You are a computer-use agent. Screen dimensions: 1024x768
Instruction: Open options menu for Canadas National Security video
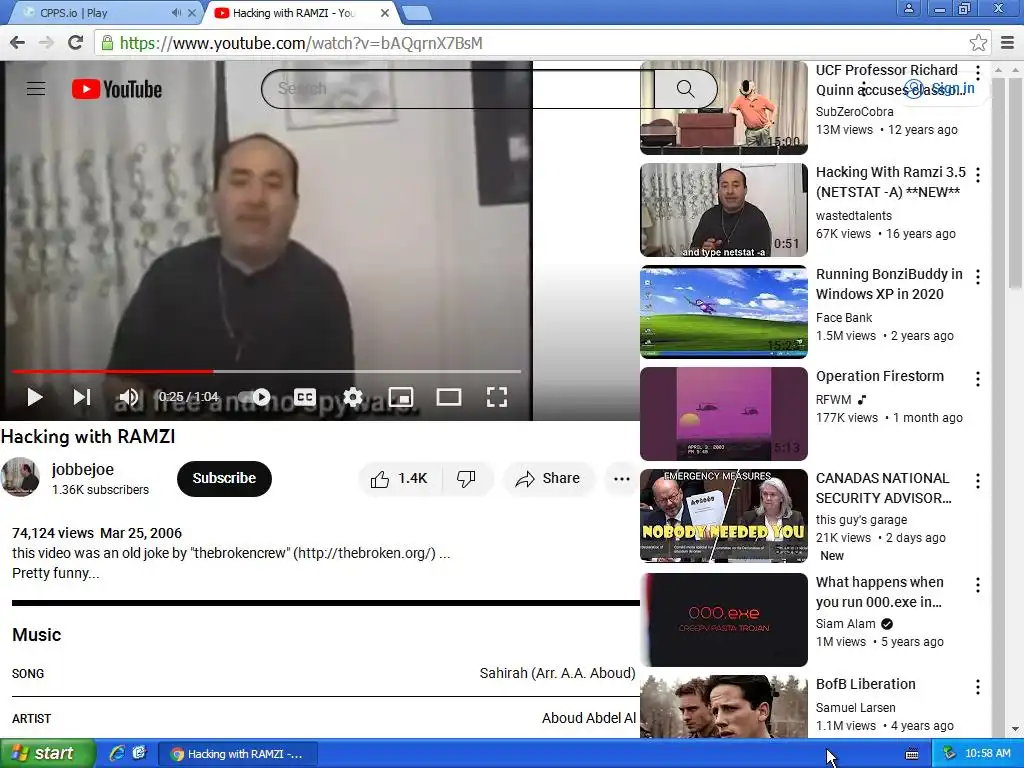978,481
